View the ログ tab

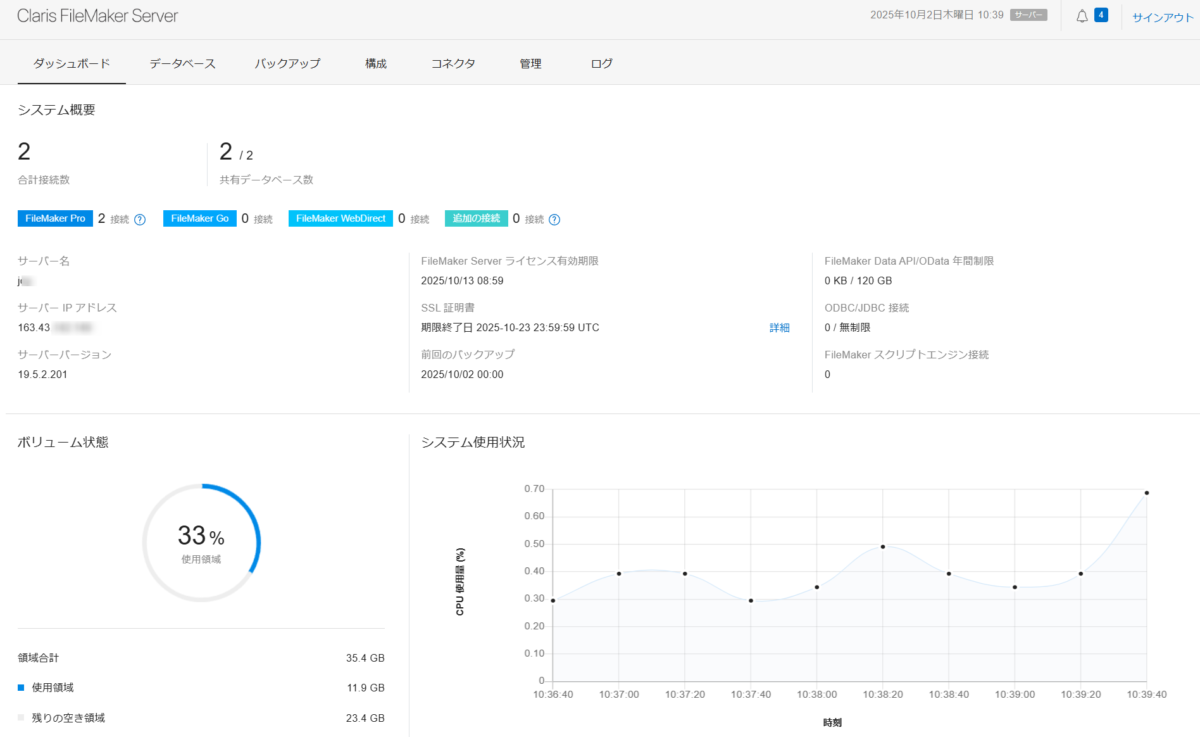tap(601, 63)
